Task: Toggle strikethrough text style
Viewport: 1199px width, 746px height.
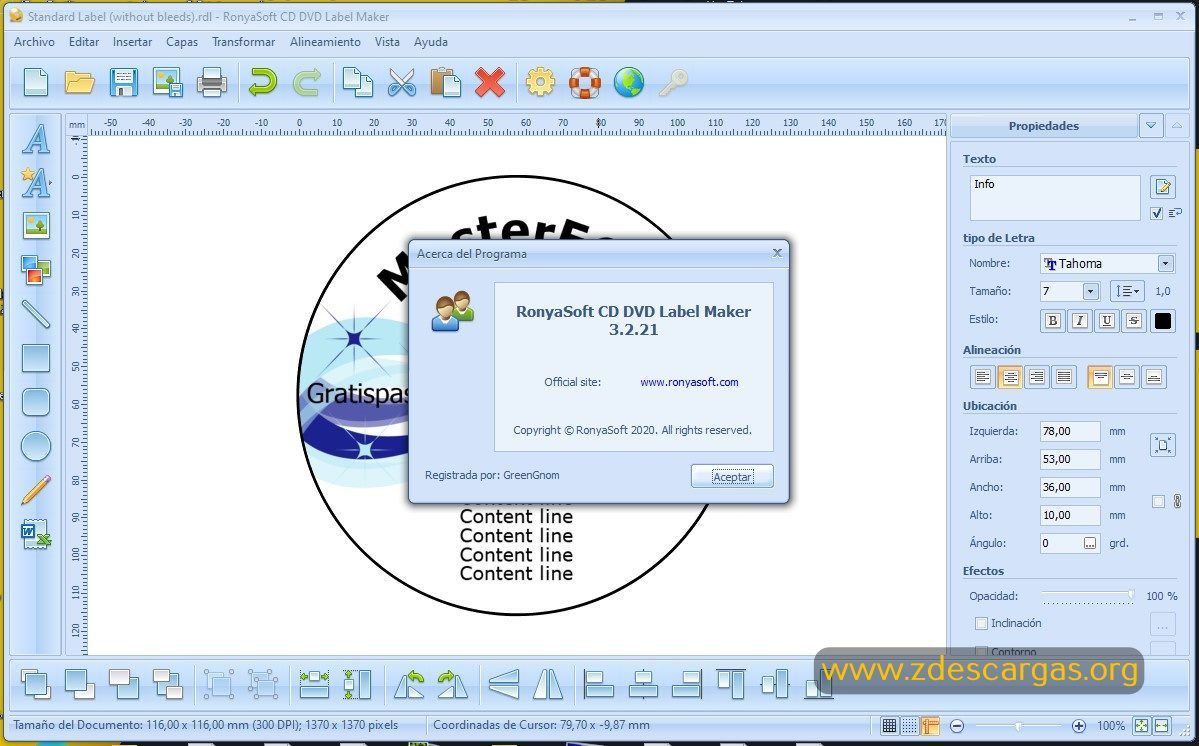Action: pyautogui.click(x=1134, y=321)
